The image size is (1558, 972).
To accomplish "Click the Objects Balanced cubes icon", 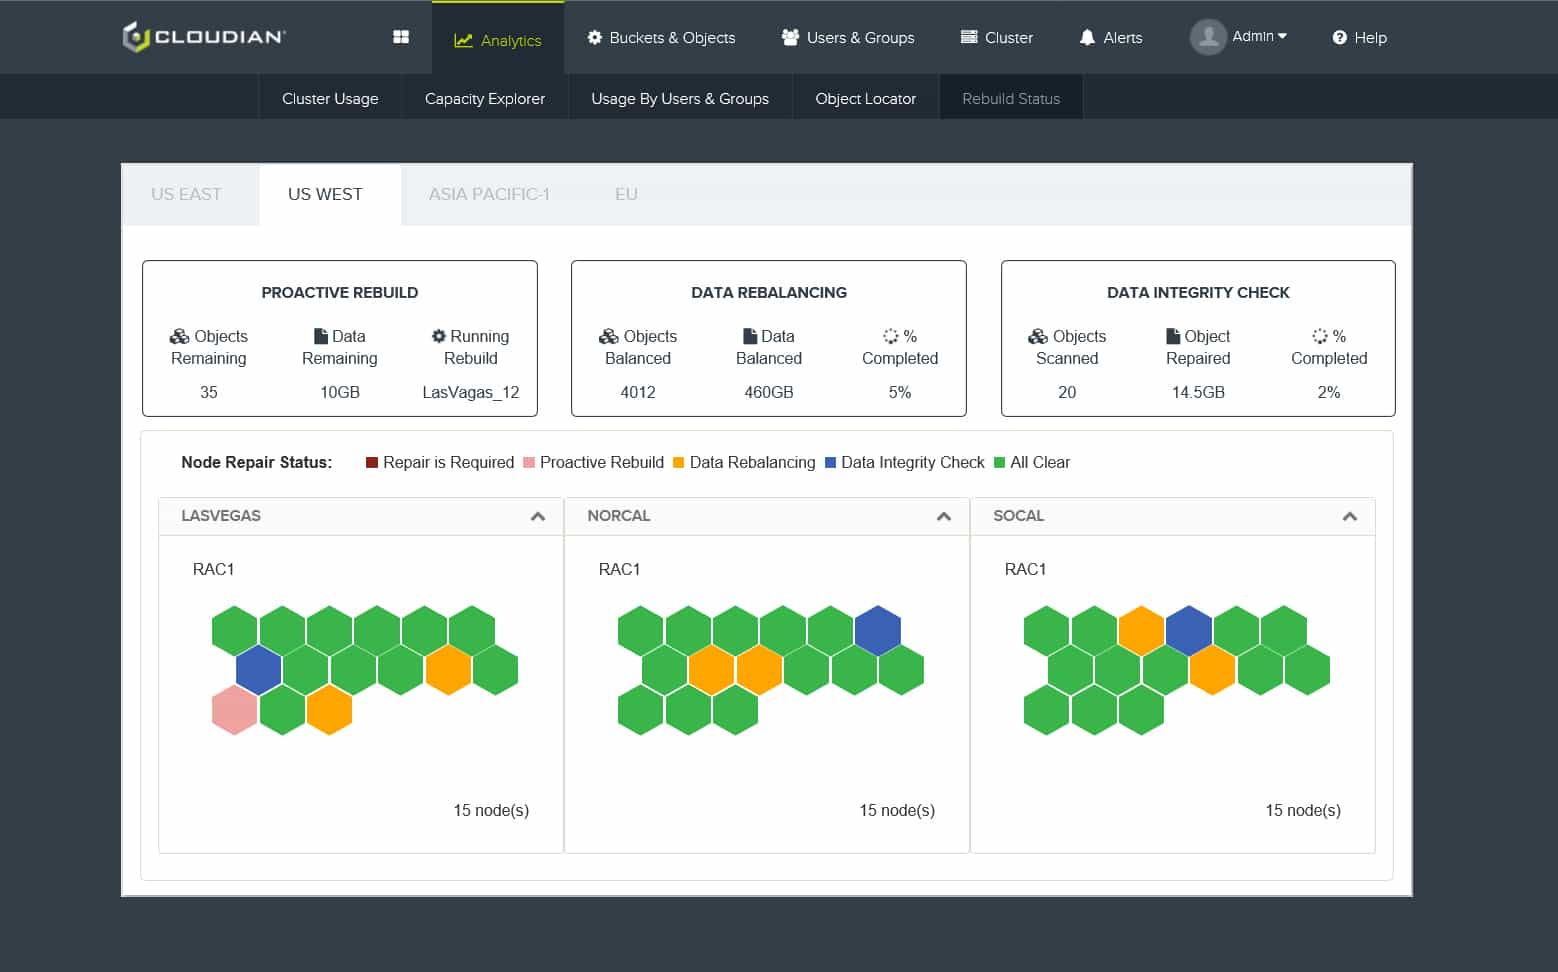I will (609, 336).
